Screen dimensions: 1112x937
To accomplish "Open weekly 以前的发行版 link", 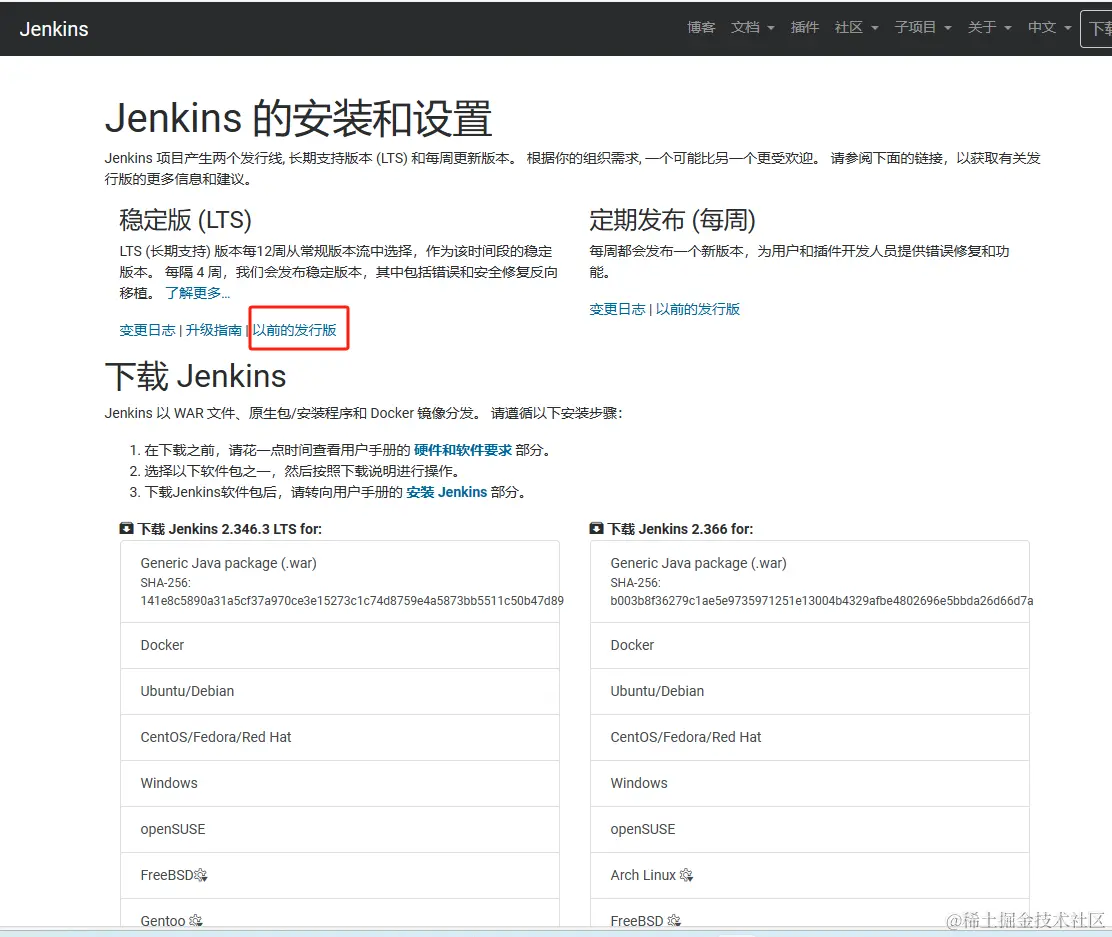I will (697, 309).
